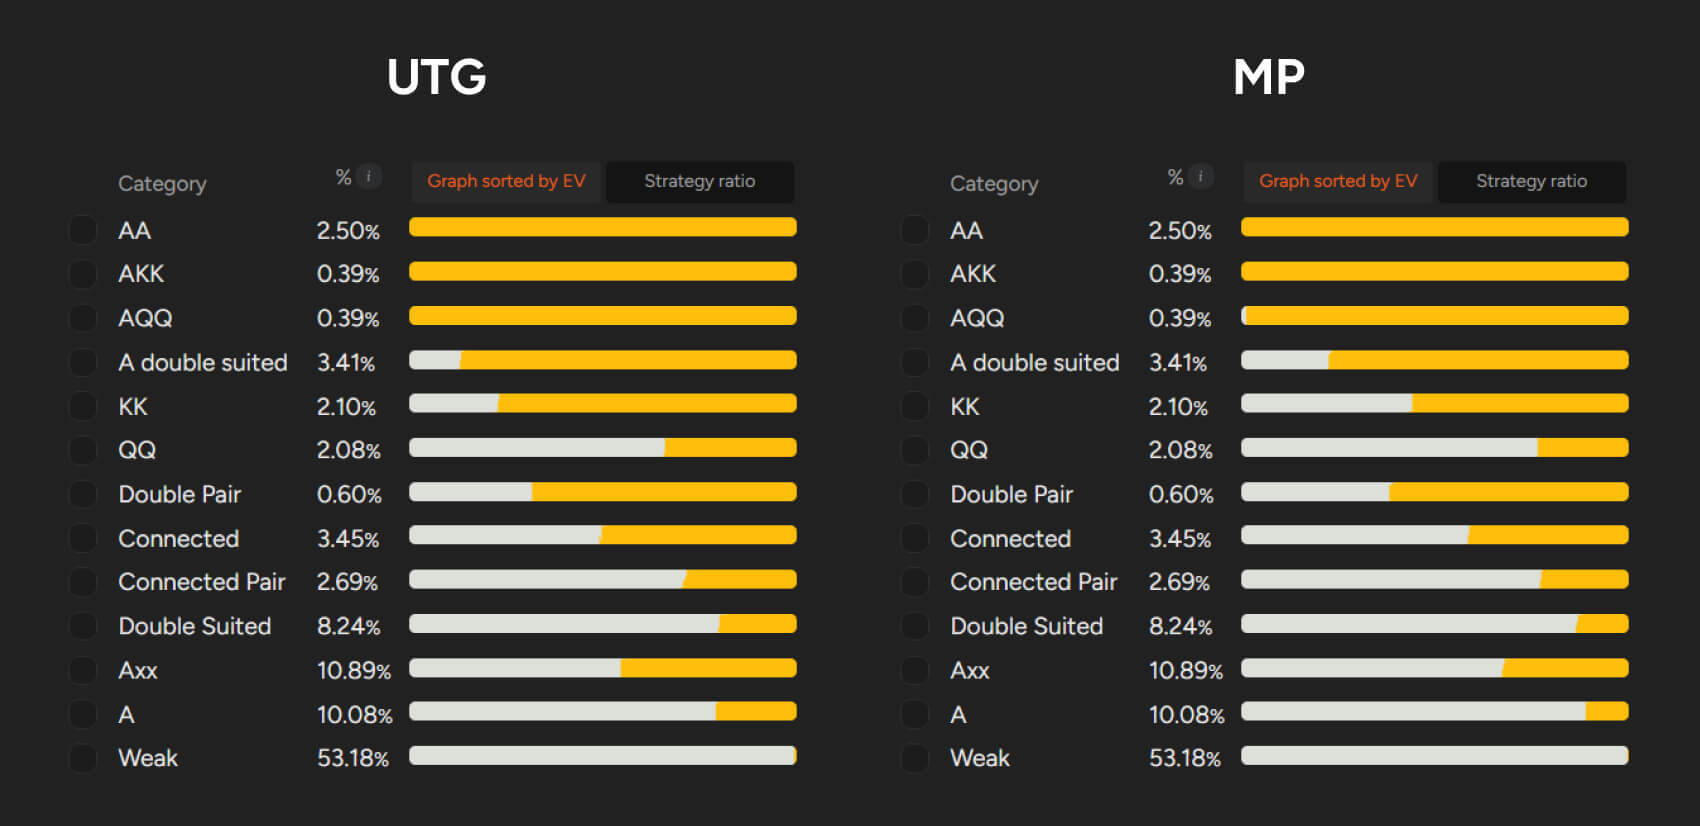Switch to Strategy ratio tab under MP
This screenshot has width=1700, height=826.
tap(1531, 181)
